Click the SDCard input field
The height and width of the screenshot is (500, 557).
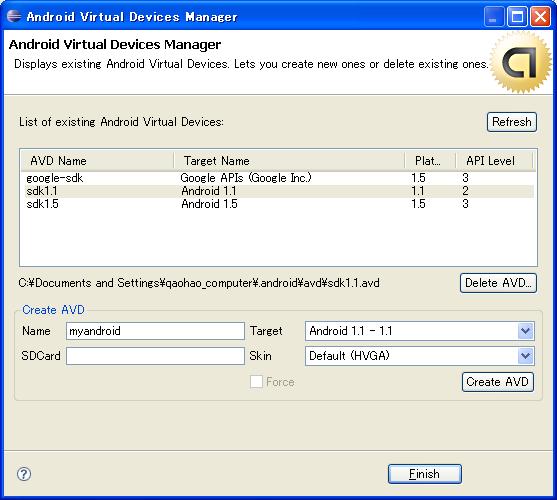point(155,356)
